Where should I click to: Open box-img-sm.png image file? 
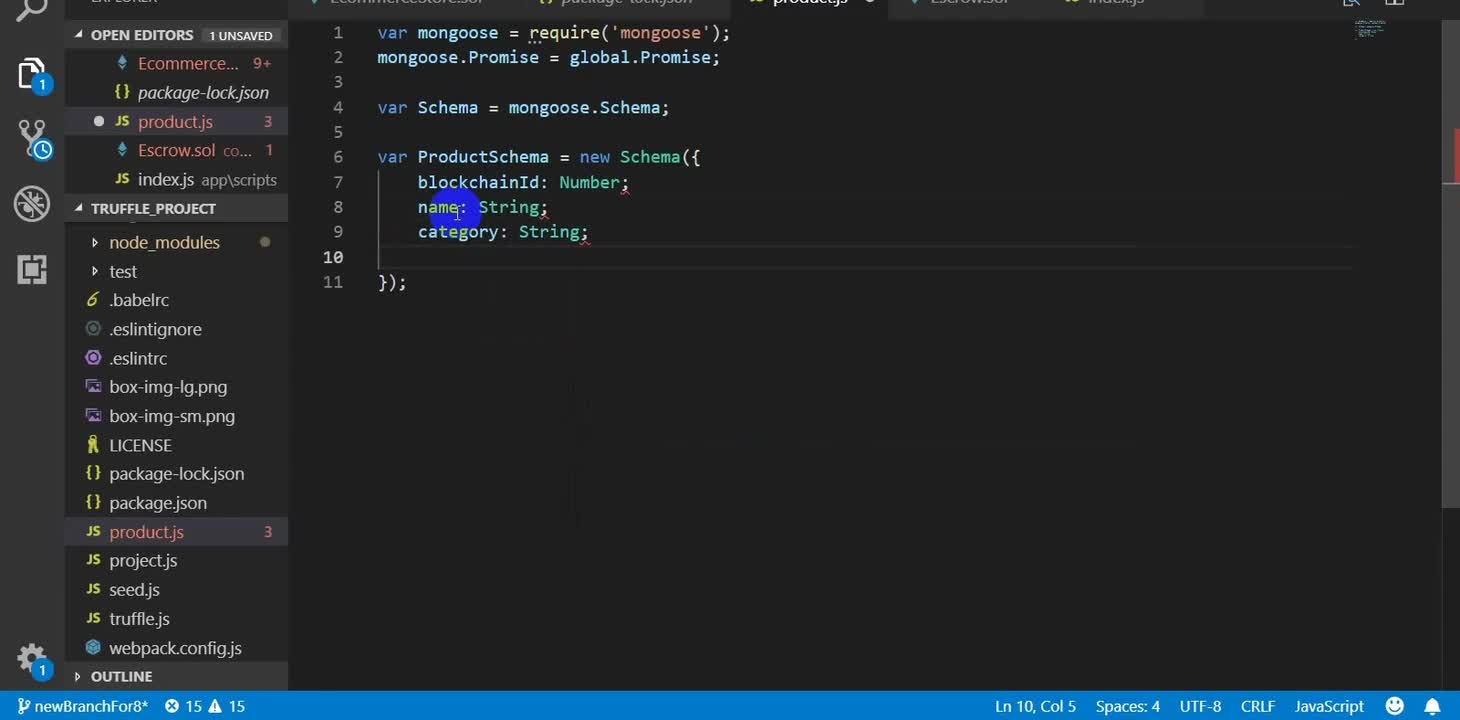[172, 416]
